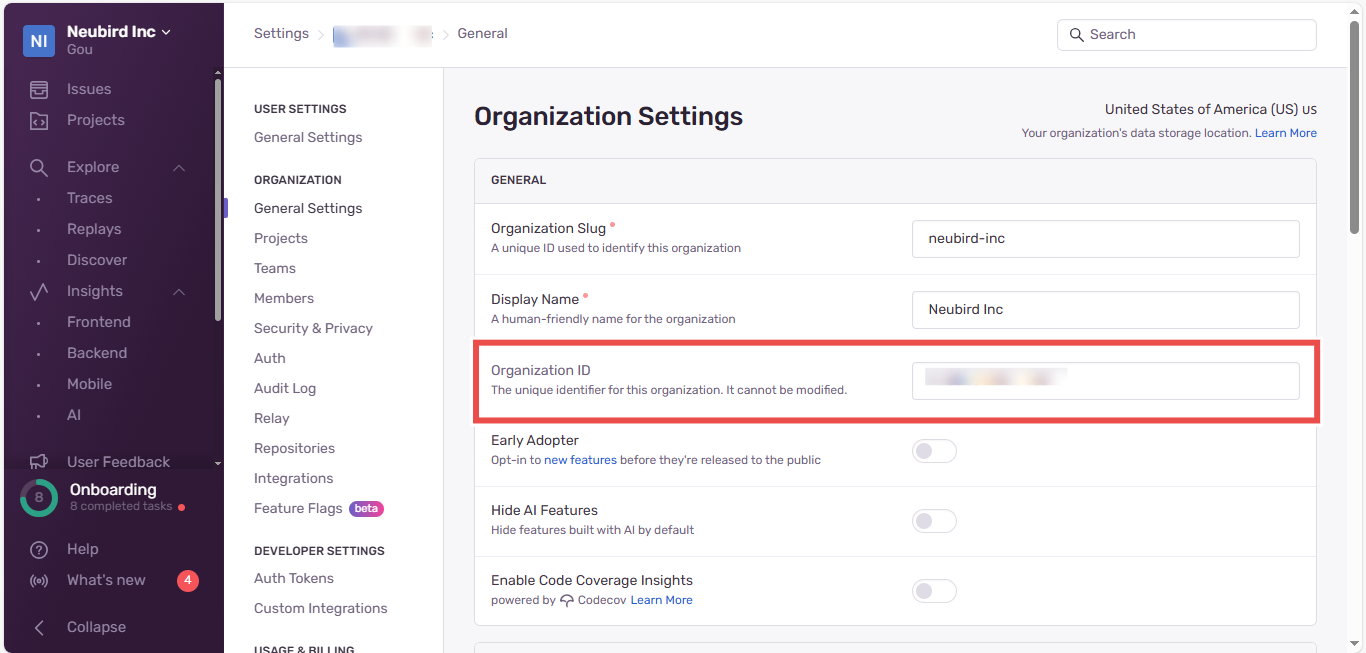Screen dimensions: 1366x653
Task: Click Collapse to shrink the sidebar
Action: point(95,626)
